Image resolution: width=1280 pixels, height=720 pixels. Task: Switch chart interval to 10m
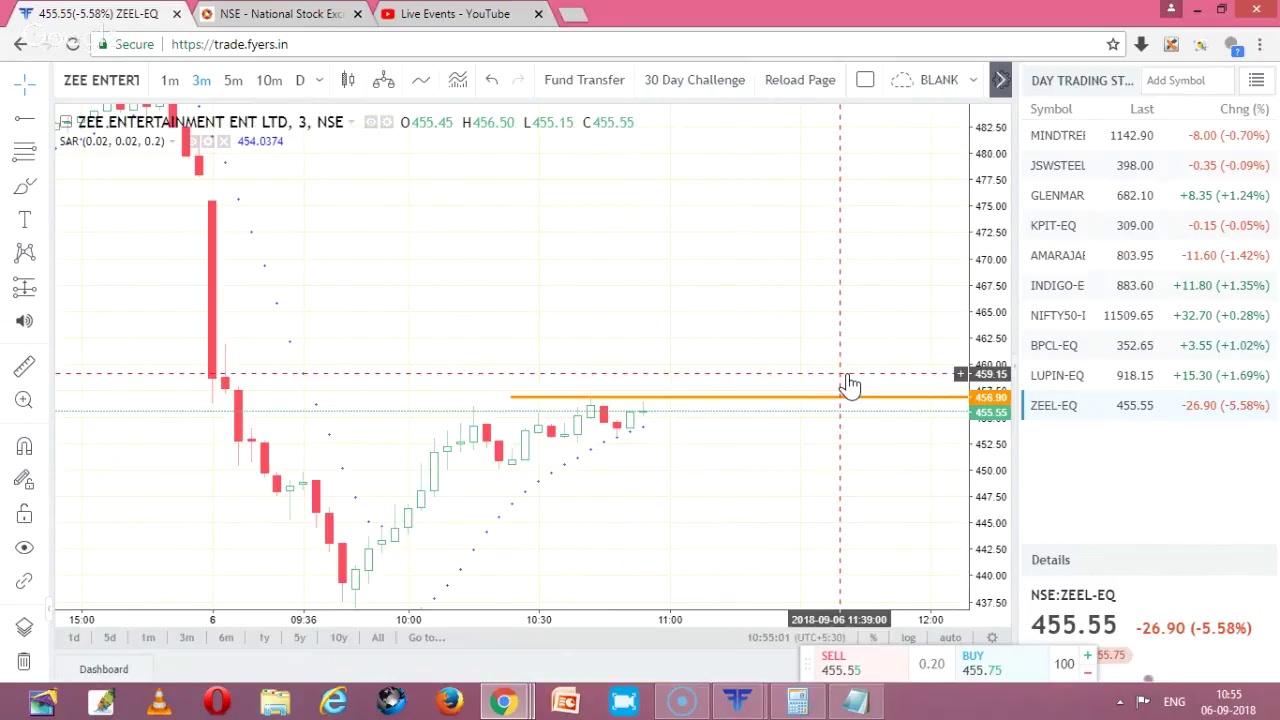click(269, 80)
